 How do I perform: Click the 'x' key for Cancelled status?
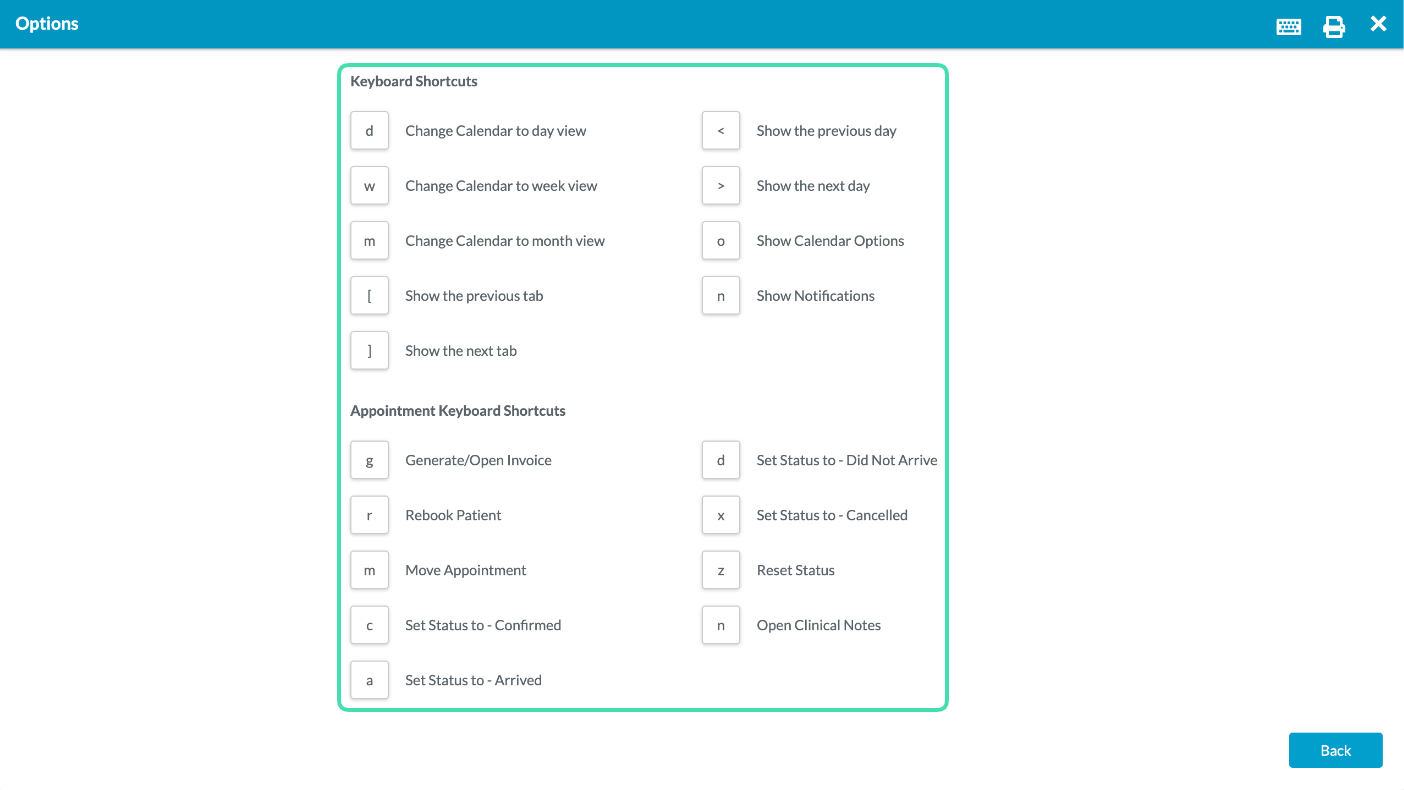[721, 515]
